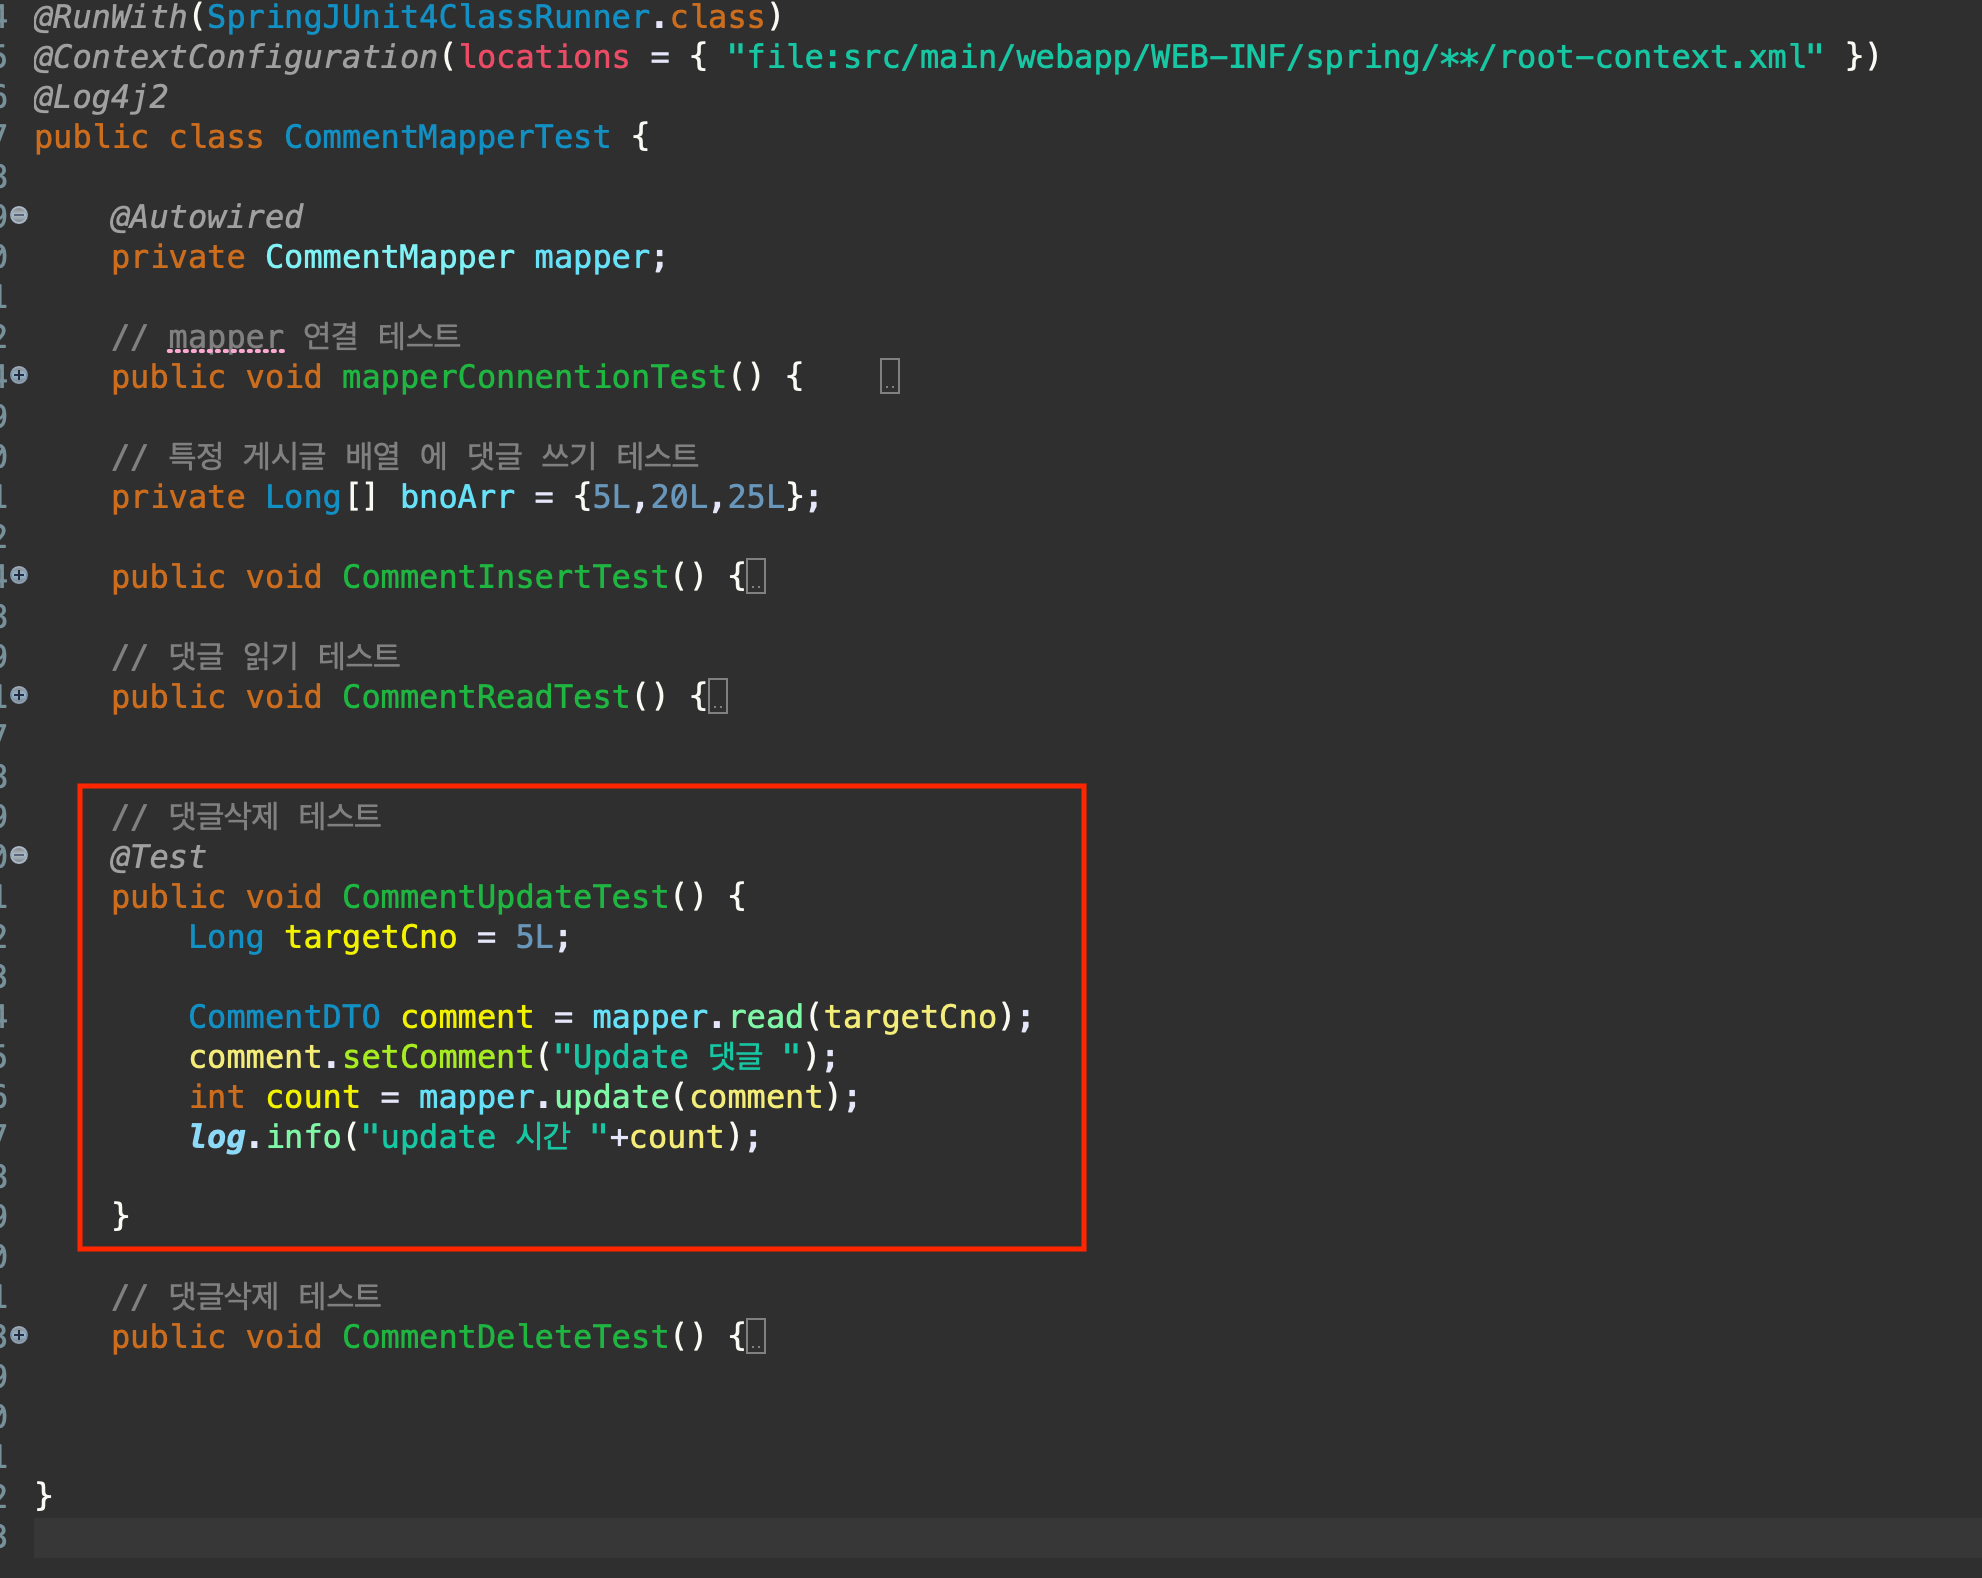This screenshot has width=1982, height=1578.
Task: Click the underlined word mapper in comment
Action: coord(226,337)
